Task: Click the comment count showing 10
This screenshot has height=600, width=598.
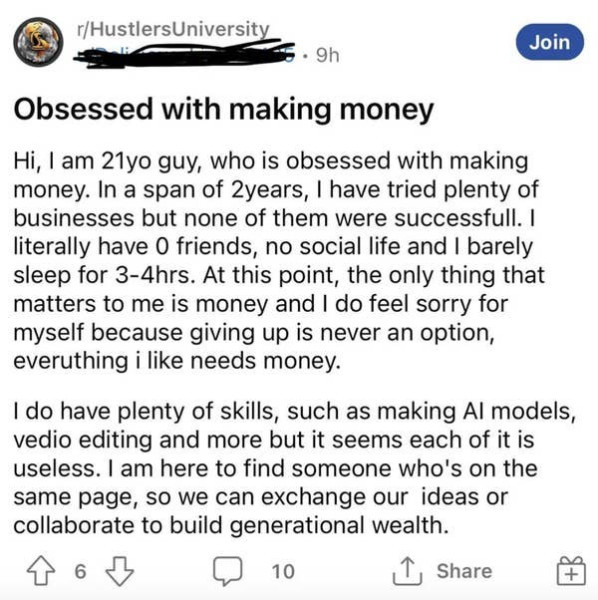Action: point(283,572)
